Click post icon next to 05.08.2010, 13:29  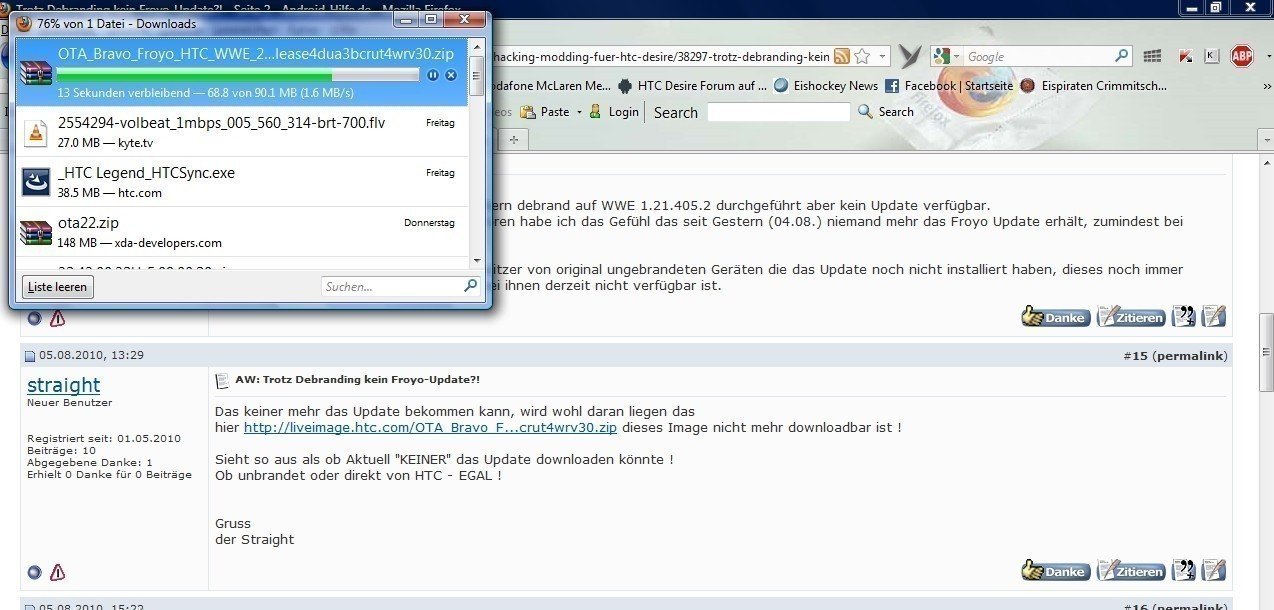(x=30, y=356)
